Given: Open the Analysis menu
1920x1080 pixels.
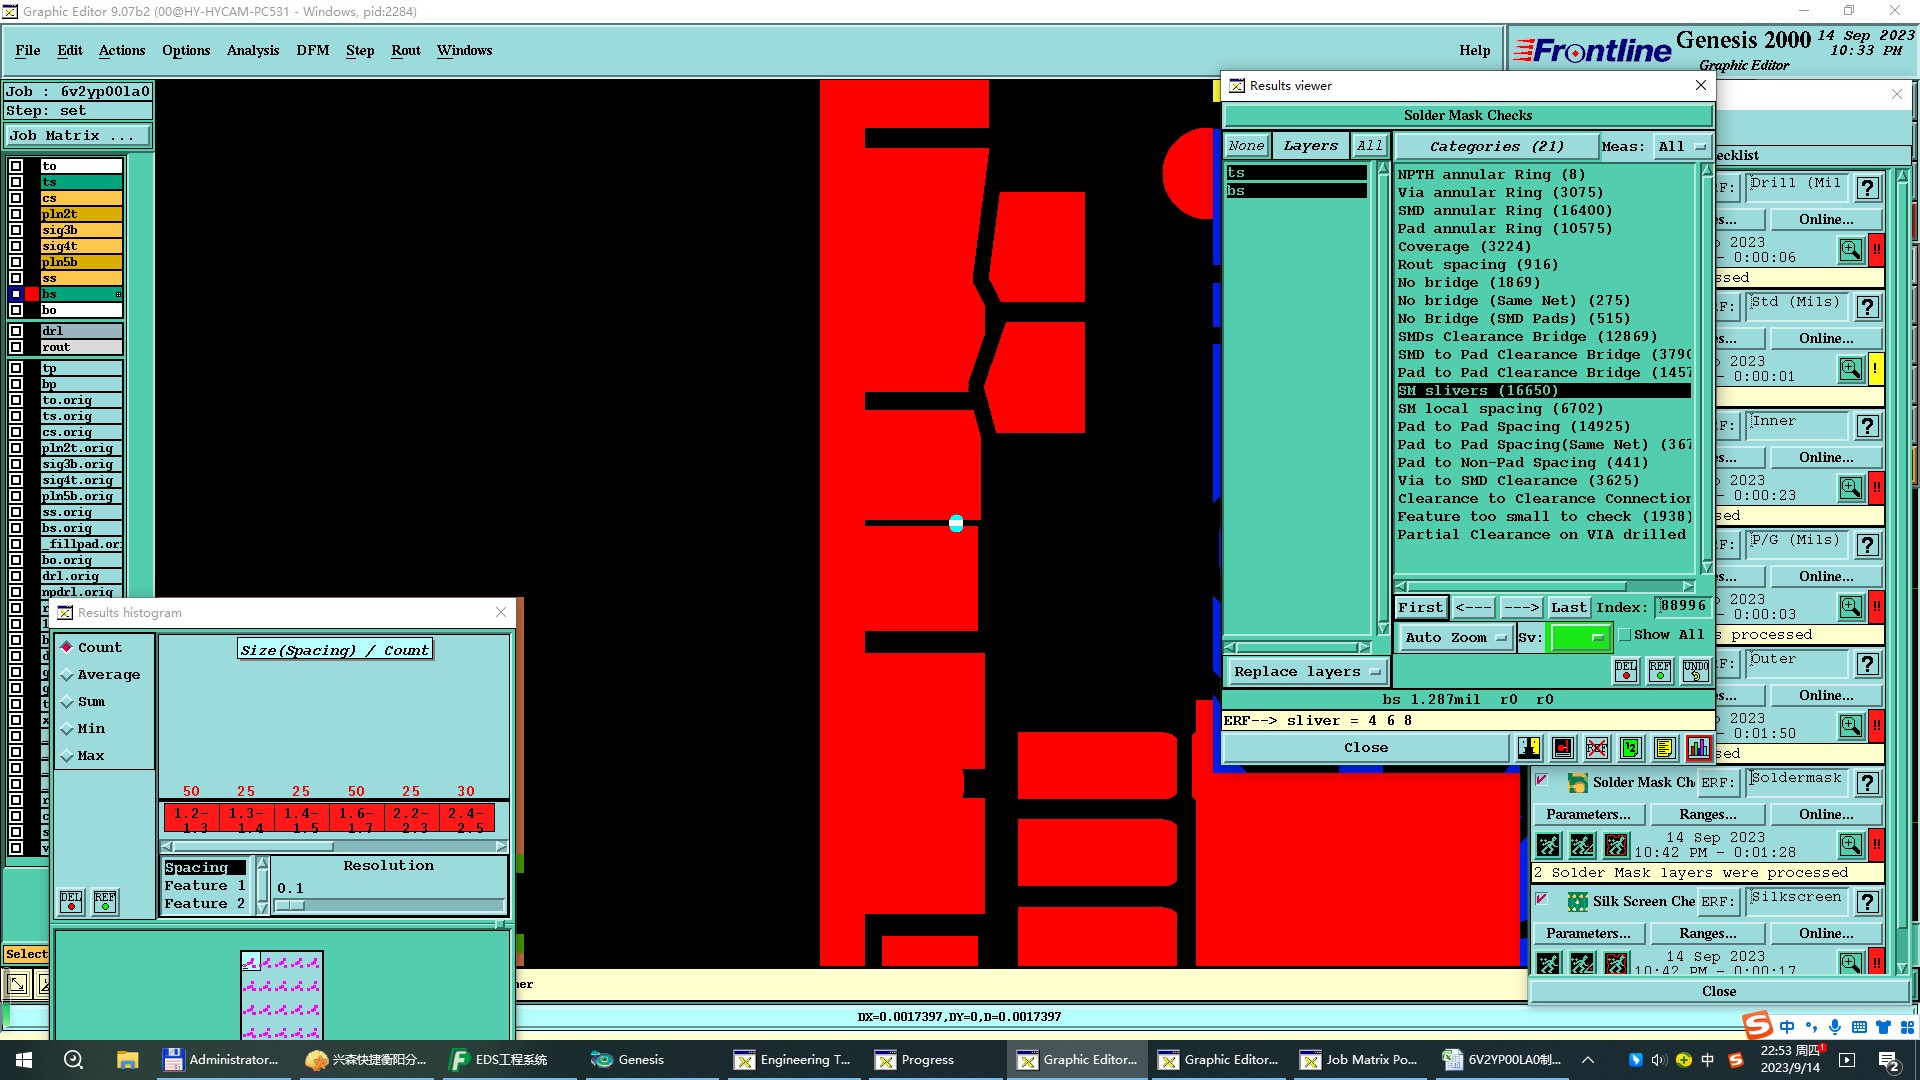Looking at the screenshot, I should pyautogui.click(x=252, y=50).
